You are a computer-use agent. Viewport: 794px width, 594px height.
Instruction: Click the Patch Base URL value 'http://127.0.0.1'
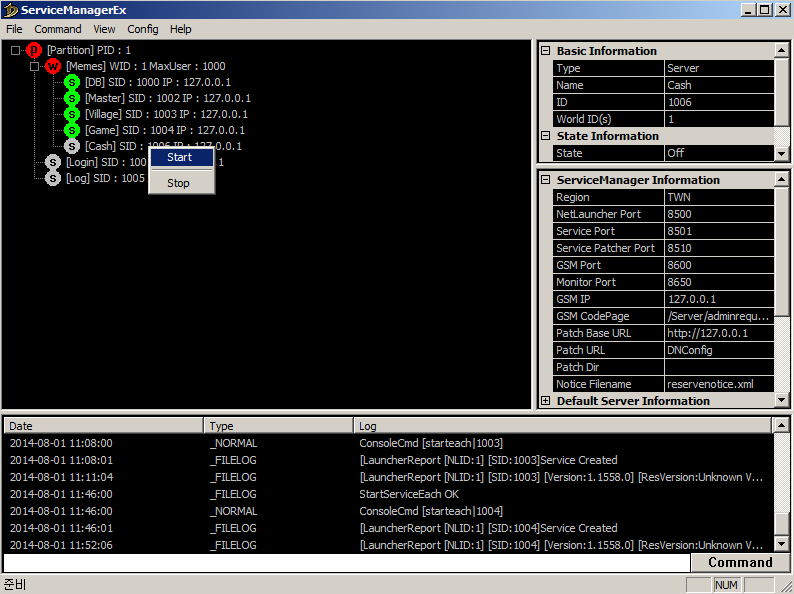(719, 333)
